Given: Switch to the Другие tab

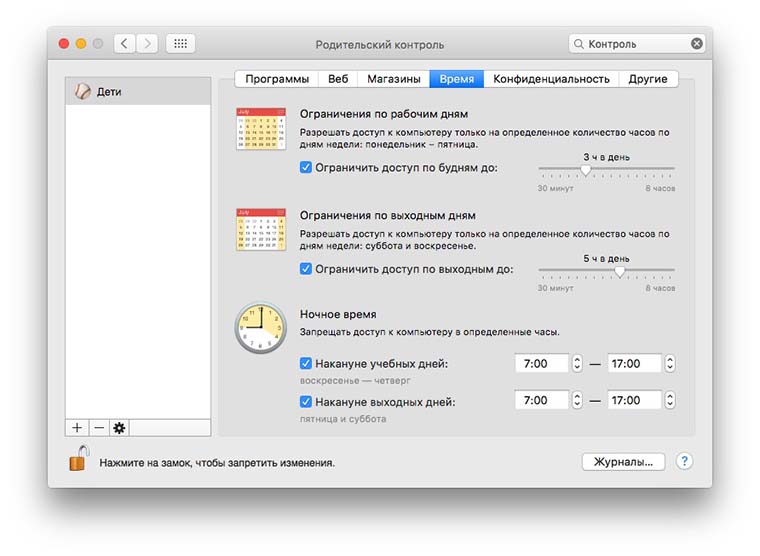Looking at the screenshot, I should [648, 79].
